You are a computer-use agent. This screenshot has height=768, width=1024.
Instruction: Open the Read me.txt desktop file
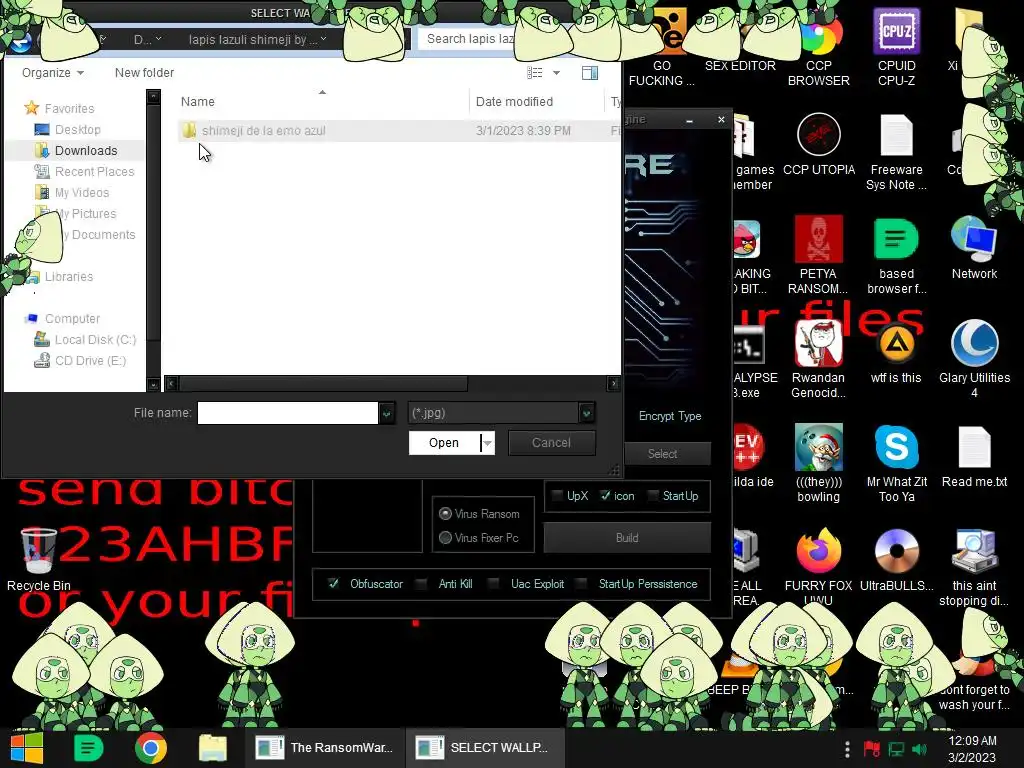click(974, 456)
